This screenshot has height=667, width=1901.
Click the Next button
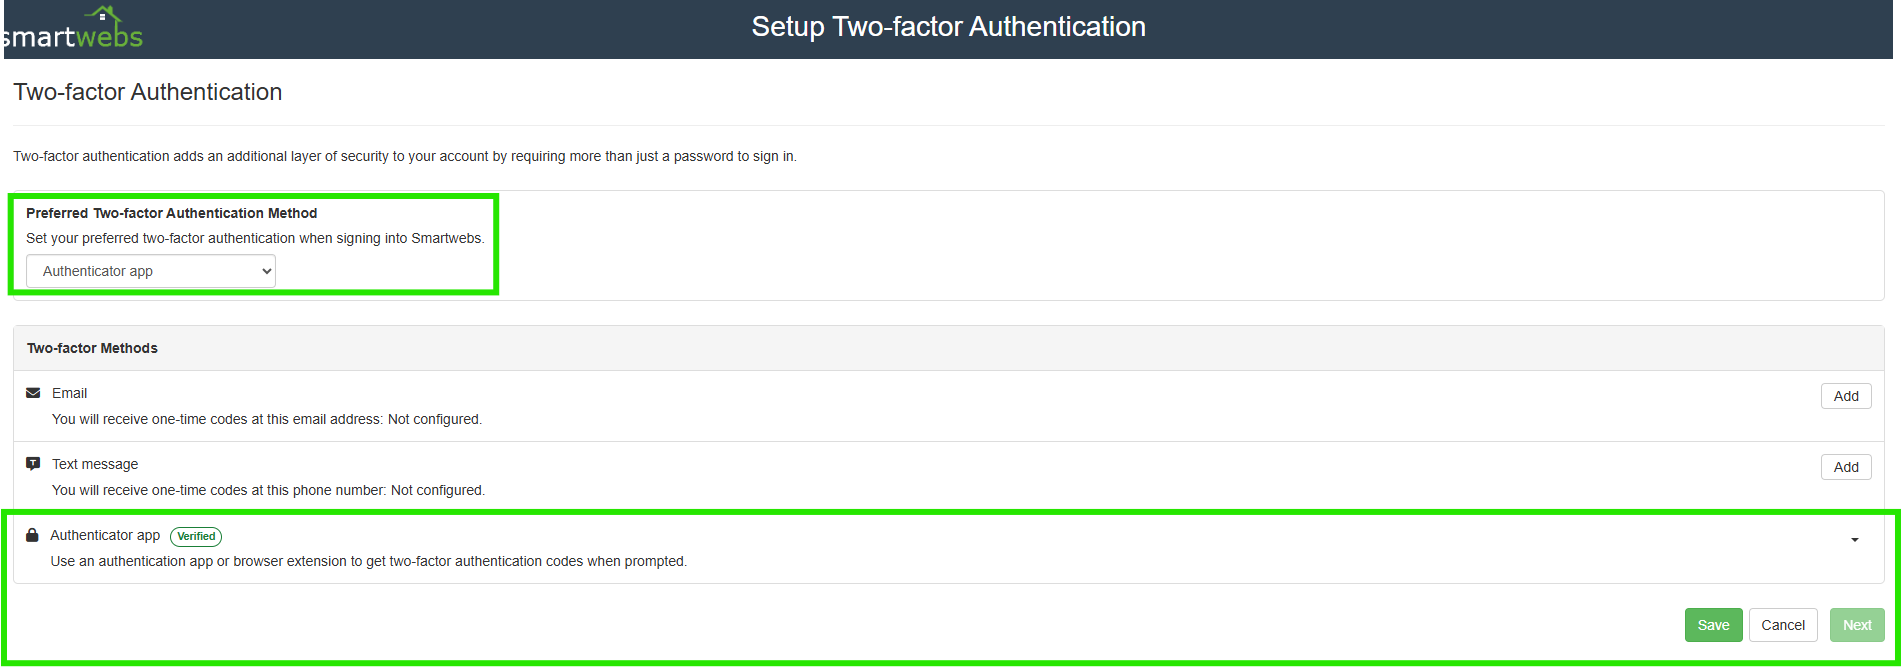[1857, 625]
